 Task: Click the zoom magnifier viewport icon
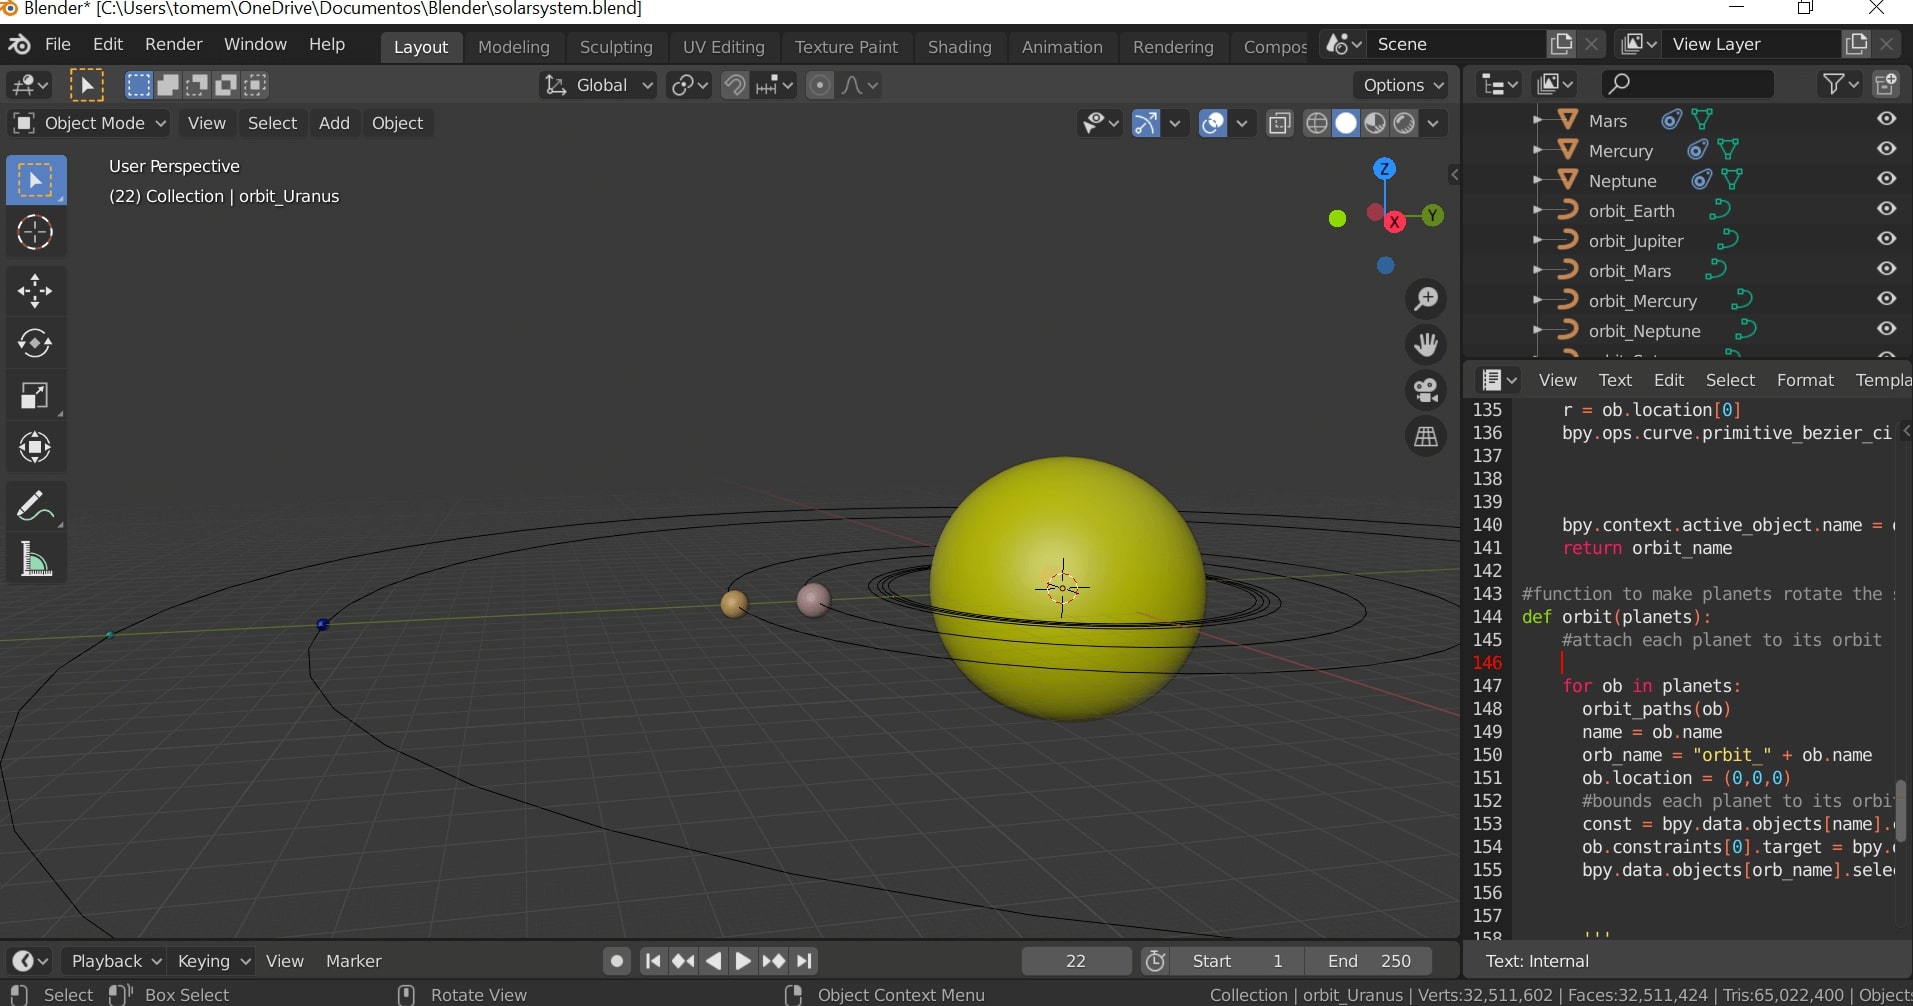click(x=1426, y=299)
